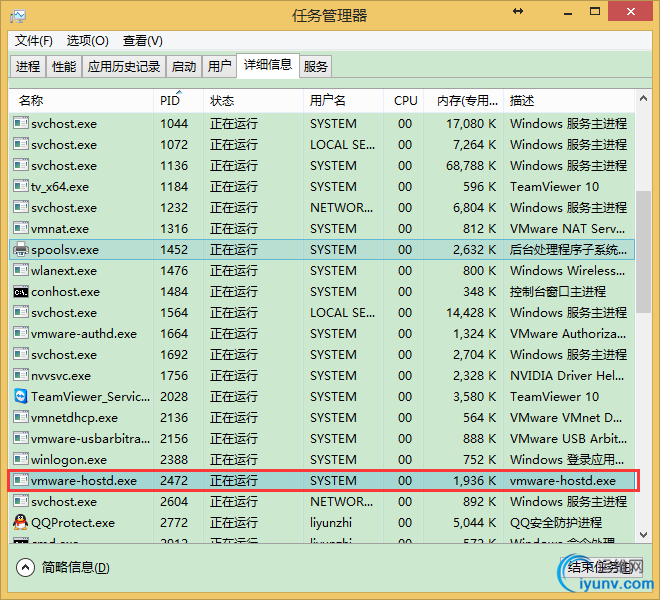The image size is (660, 600).
Task: Click the vertical scrollbar thumb
Action: (x=643, y=252)
